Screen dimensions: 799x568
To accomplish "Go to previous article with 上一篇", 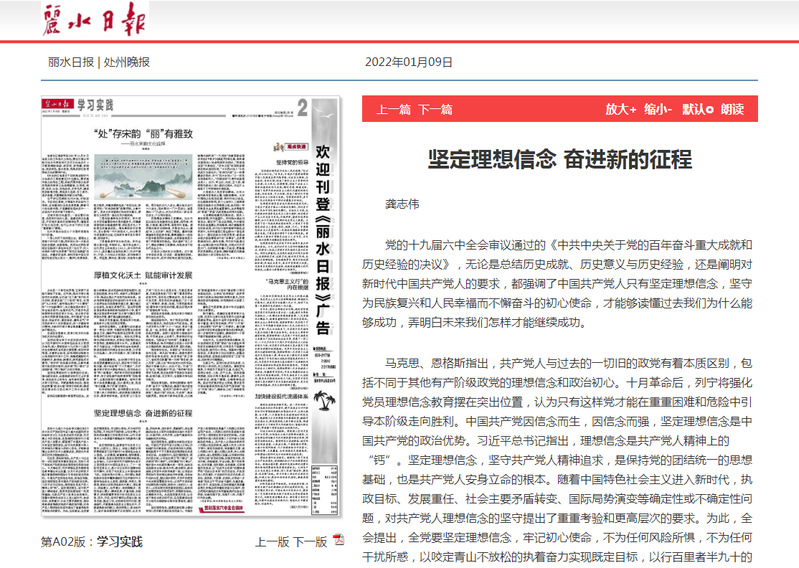I will click(x=393, y=109).
